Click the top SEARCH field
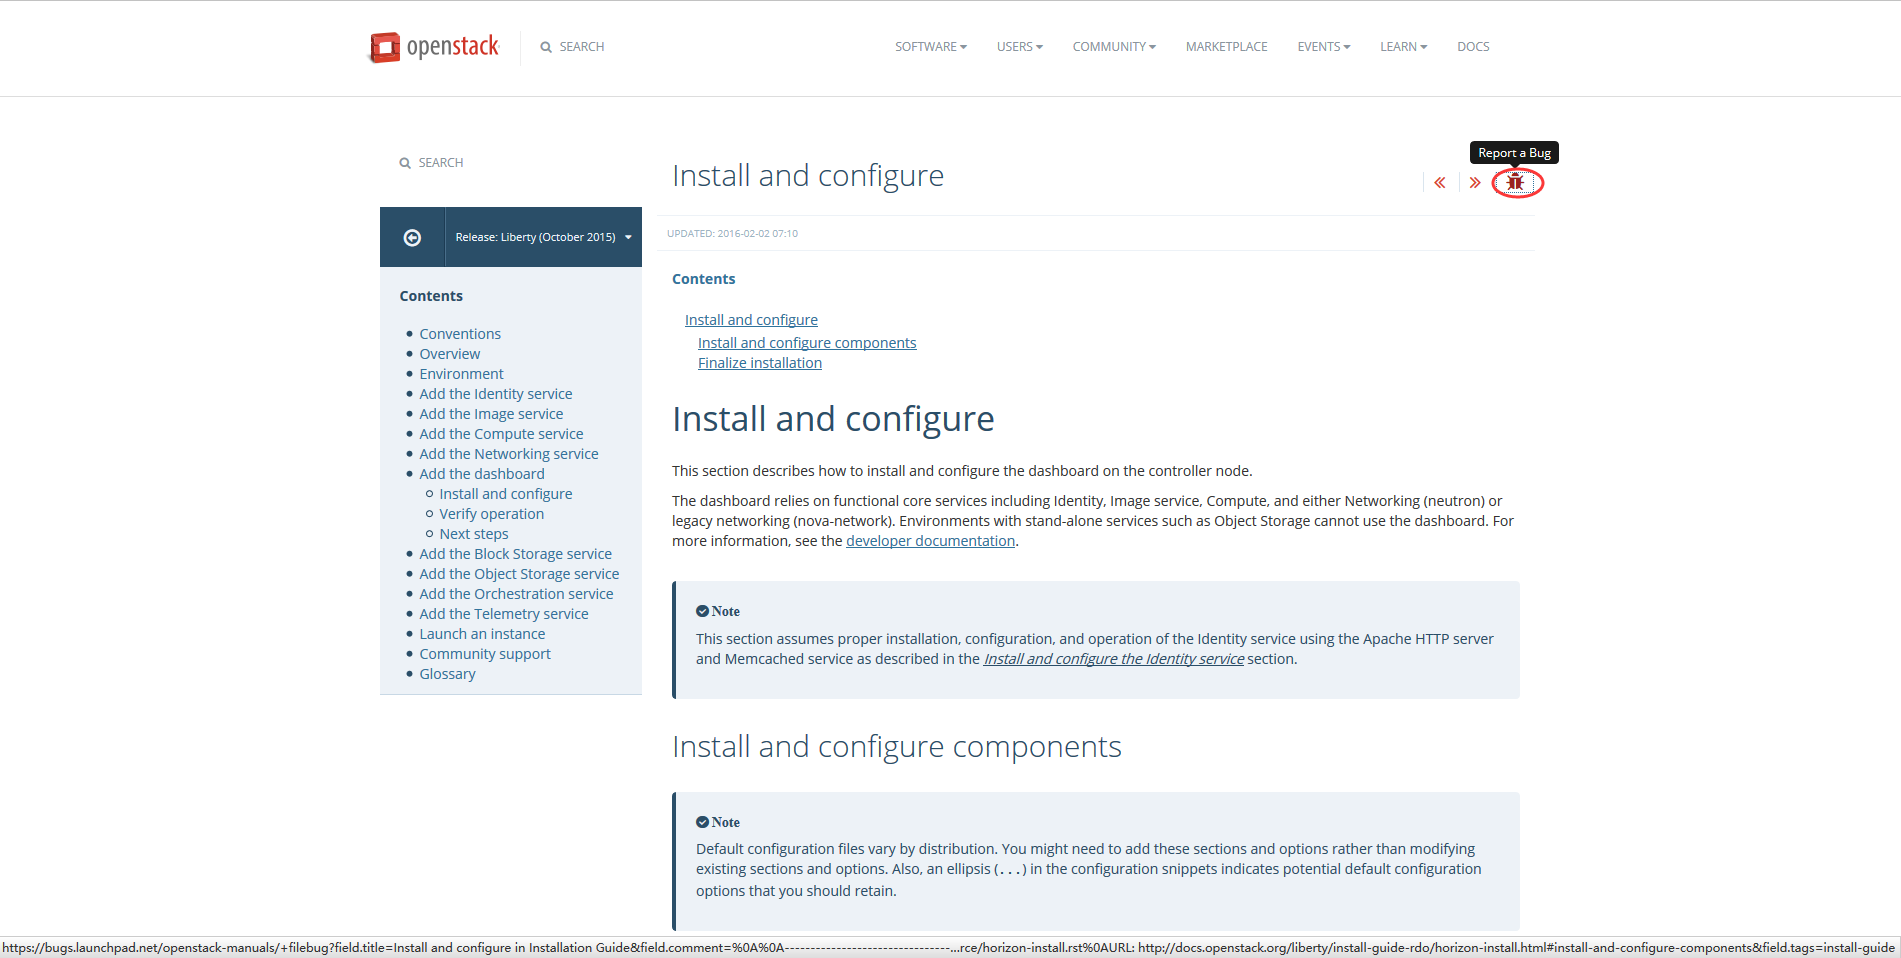This screenshot has height=958, width=1901. point(581,47)
